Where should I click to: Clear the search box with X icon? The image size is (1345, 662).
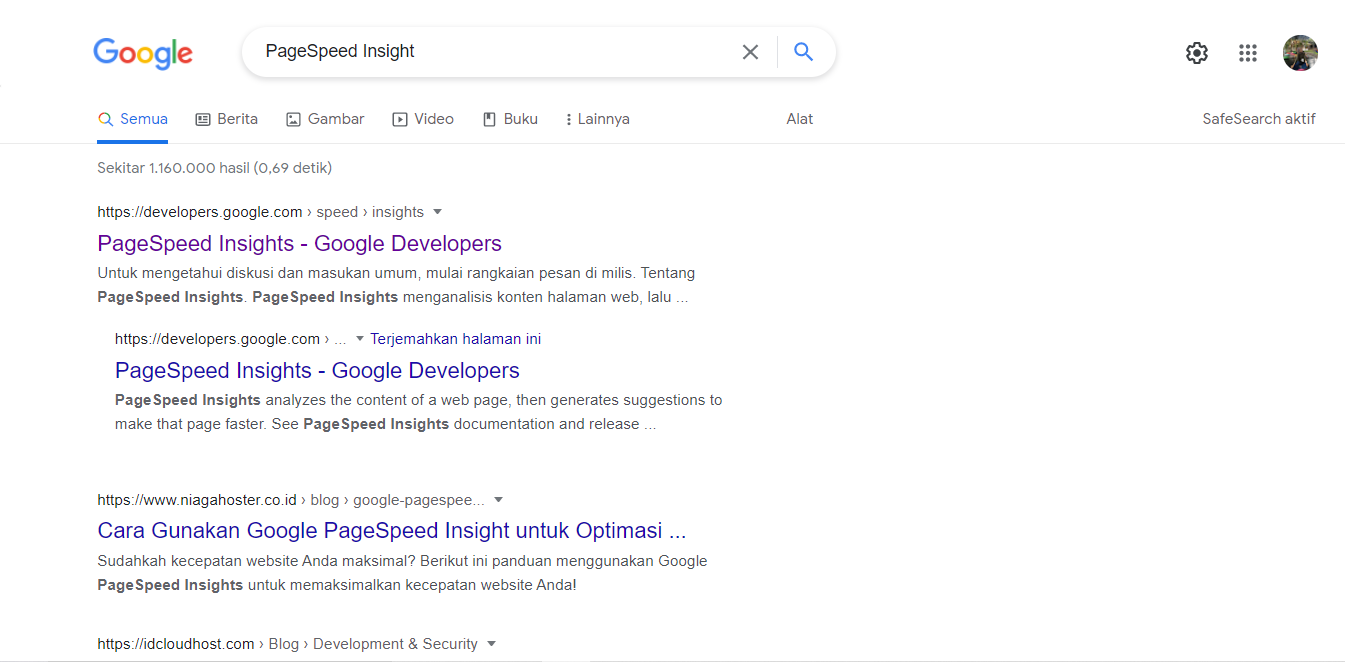(x=750, y=52)
